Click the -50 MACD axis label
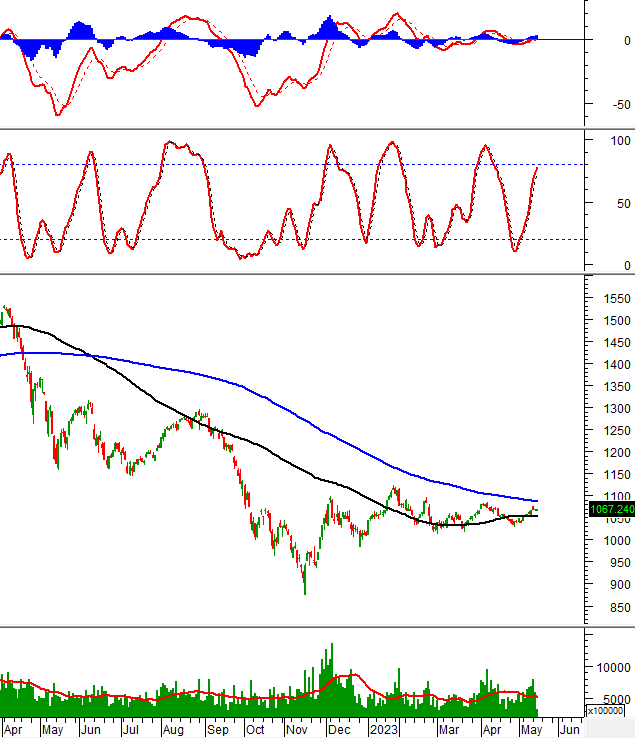The width and height of the screenshot is (635, 738). (621, 104)
